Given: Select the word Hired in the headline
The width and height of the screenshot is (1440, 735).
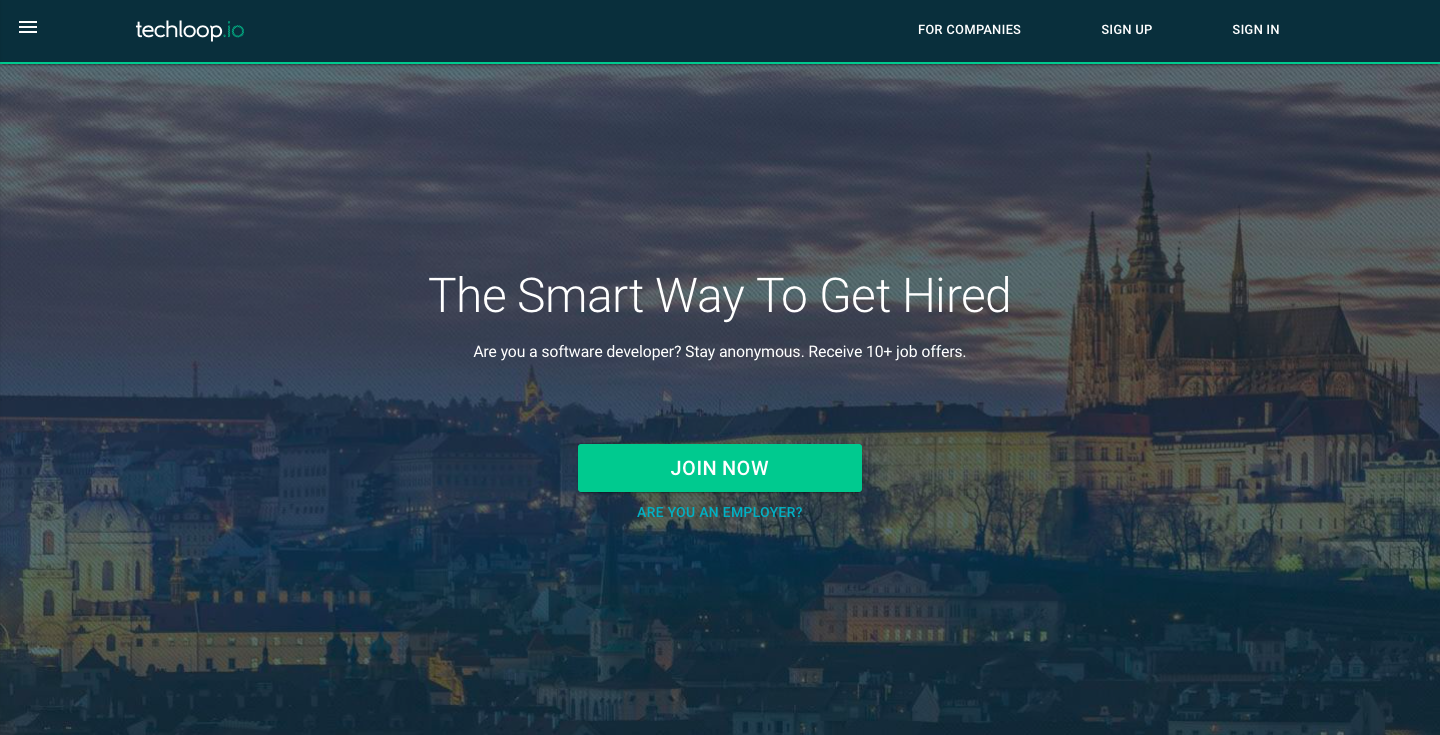Looking at the screenshot, I should pyautogui.click(x=956, y=296).
